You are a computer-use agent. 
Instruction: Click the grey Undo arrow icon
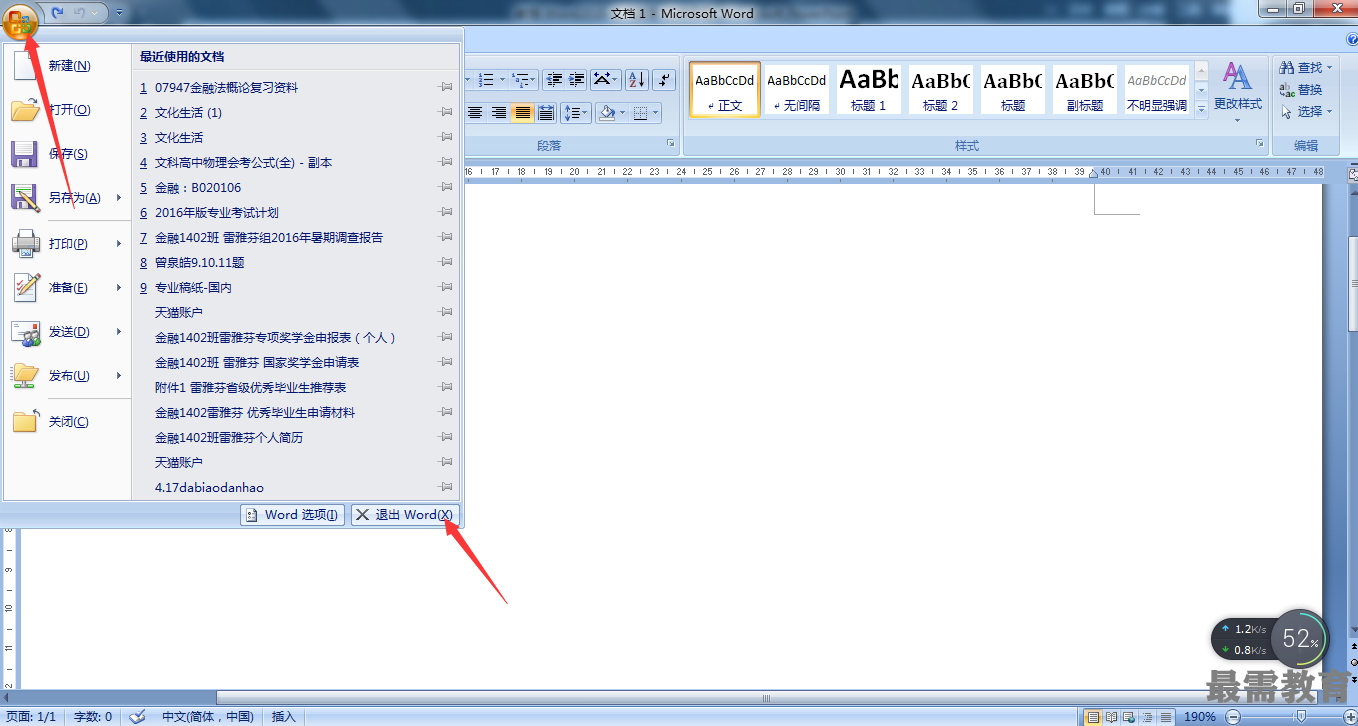click(x=80, y=12)
